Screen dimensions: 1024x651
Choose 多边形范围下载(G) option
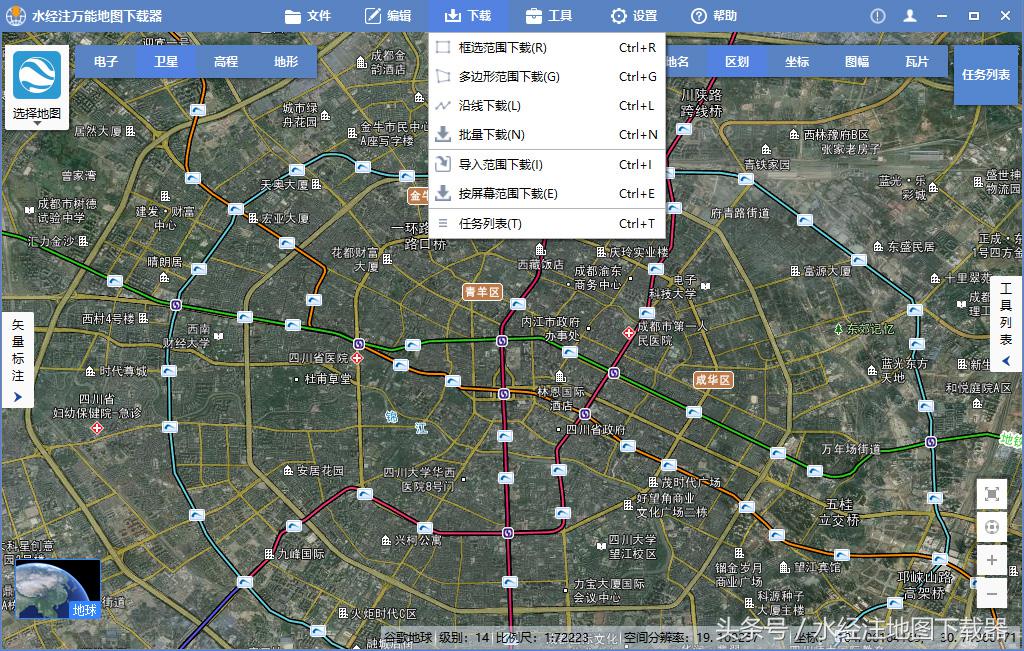point(546,76)
